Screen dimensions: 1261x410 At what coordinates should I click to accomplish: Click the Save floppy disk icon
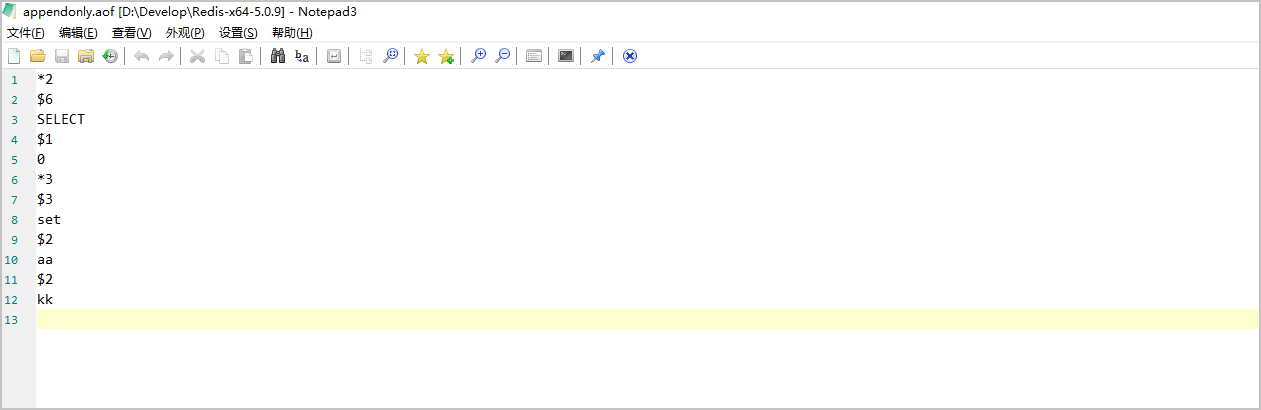(62, 56)
